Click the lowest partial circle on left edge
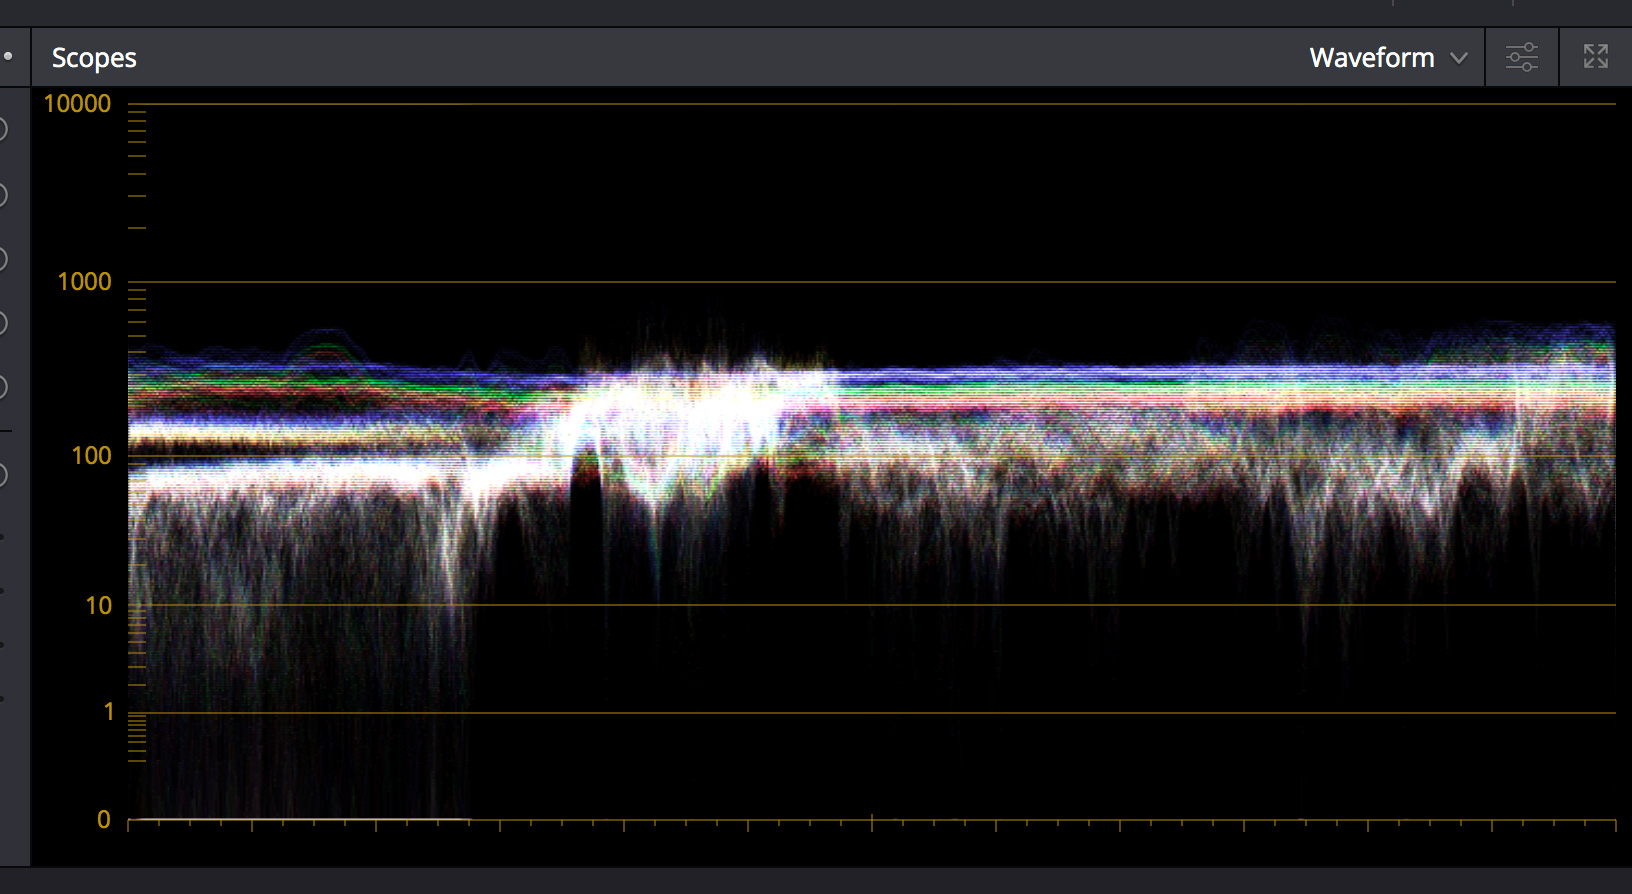Screen dimensions: 1632x894 coord(3,474)
